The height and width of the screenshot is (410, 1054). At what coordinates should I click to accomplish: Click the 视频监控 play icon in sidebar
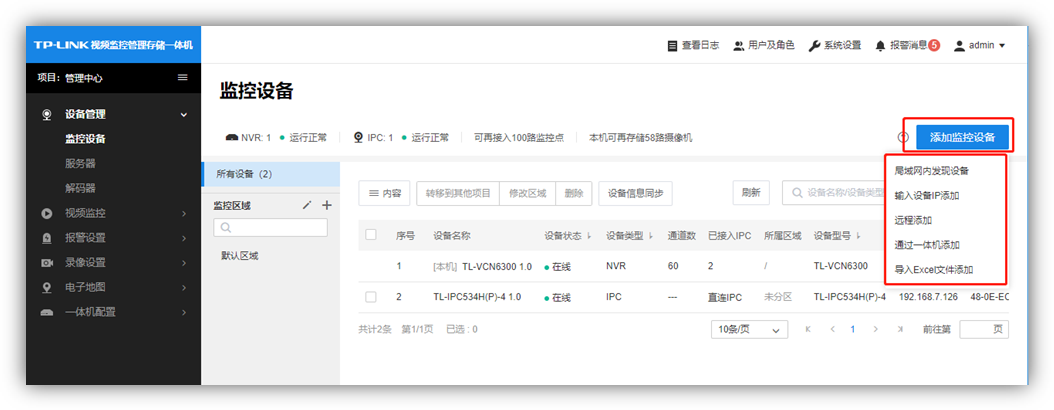pyautogui.click(x=46, y=214)
